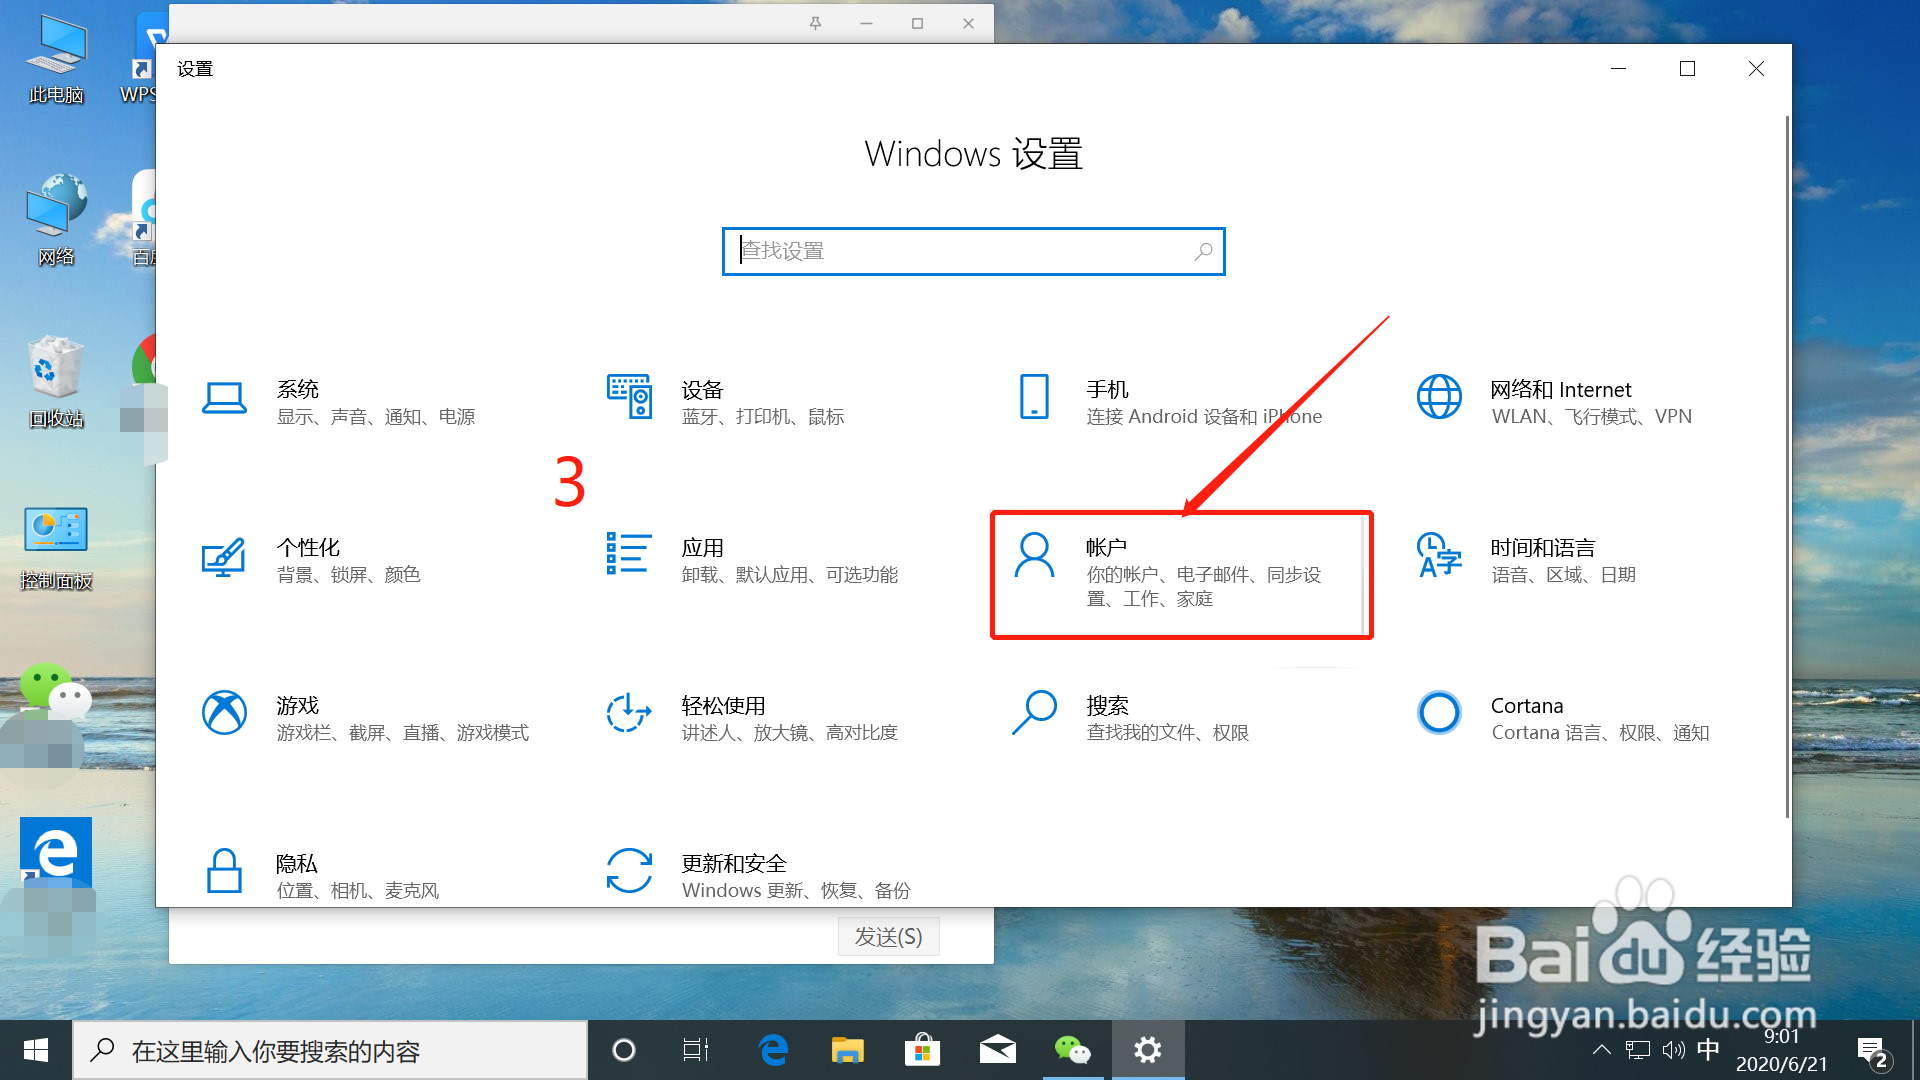The width and height of the screenshot is (1920, 1080).
Task: Open WeChat on the taskbar
Action: (1072, 1050)
